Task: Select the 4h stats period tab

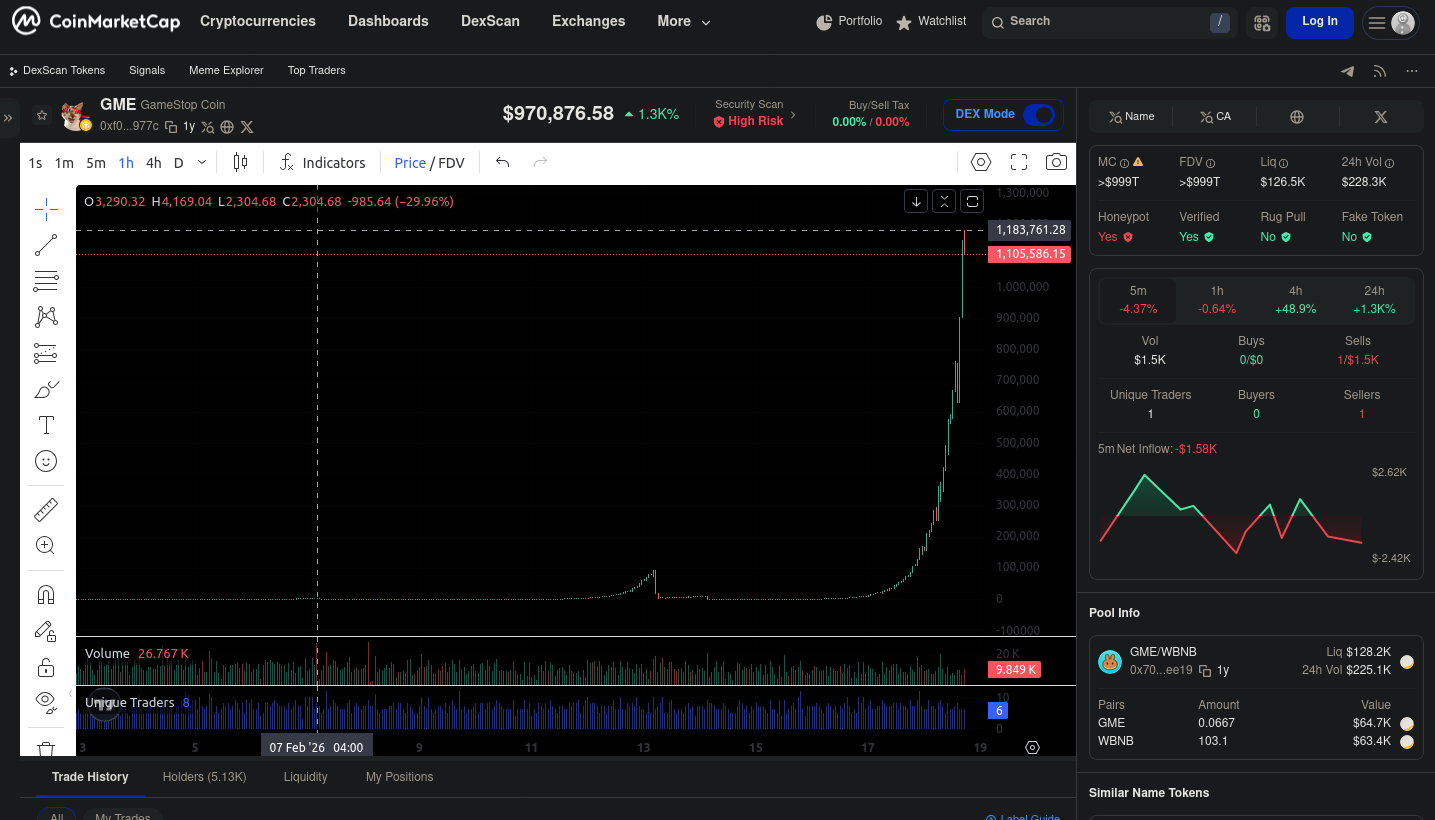Action: (x=1295, y=300)
